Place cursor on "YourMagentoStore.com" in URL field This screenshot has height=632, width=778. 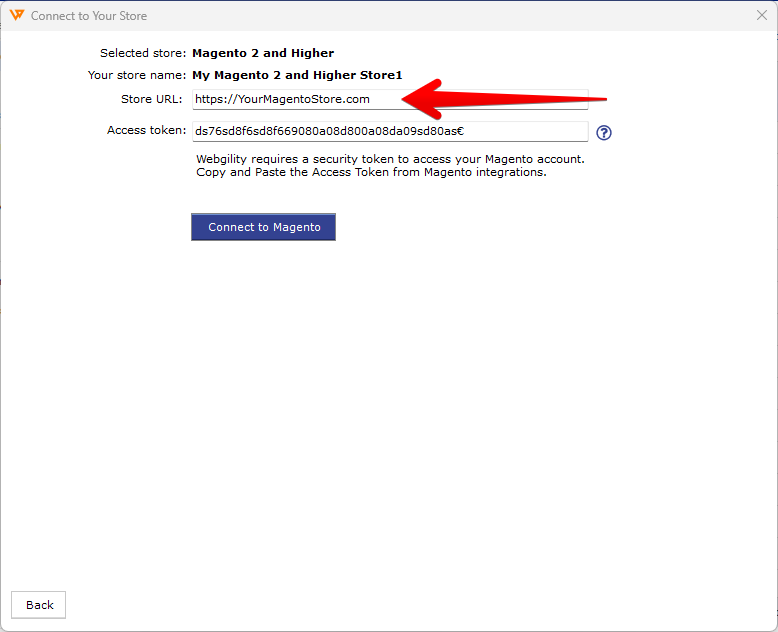303,99
